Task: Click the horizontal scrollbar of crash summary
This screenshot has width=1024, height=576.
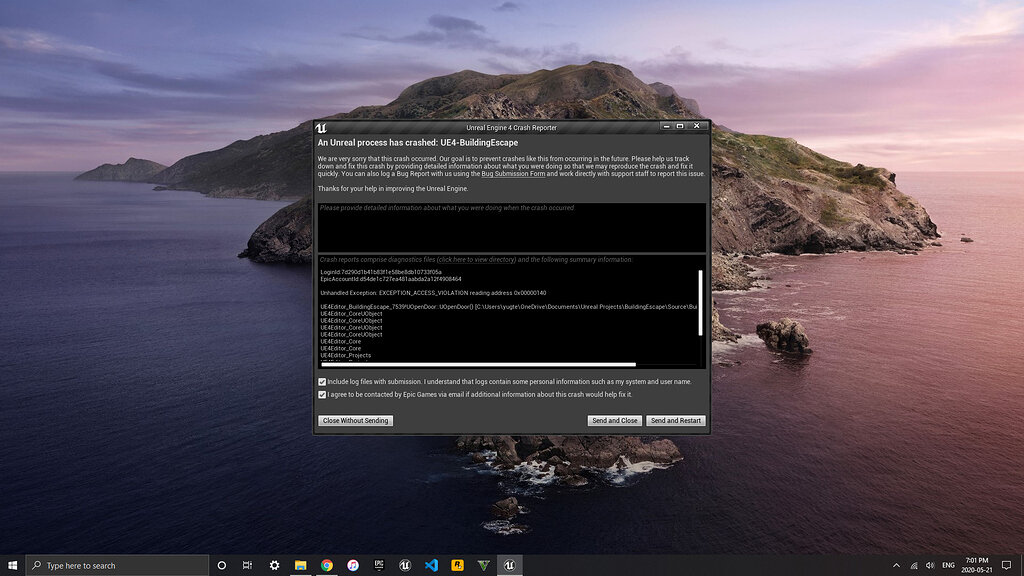Action: [478, 365]
